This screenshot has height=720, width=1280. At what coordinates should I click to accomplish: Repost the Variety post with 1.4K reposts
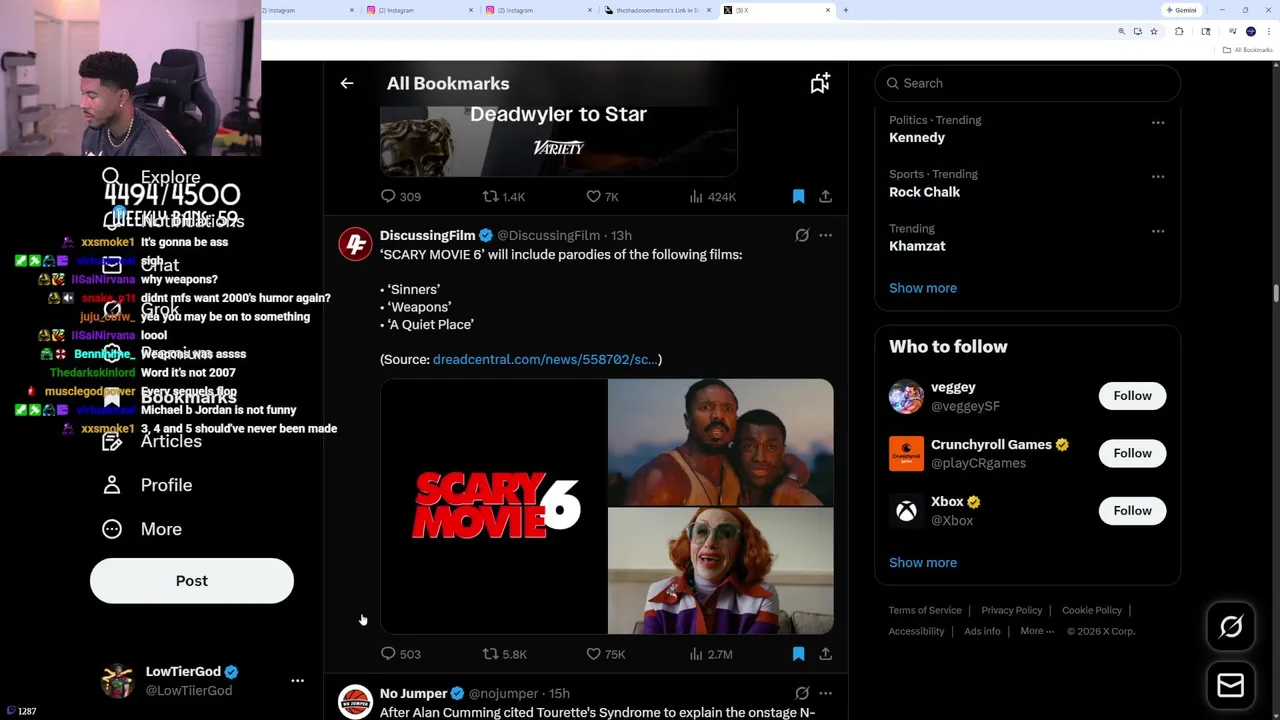[504, 196]
